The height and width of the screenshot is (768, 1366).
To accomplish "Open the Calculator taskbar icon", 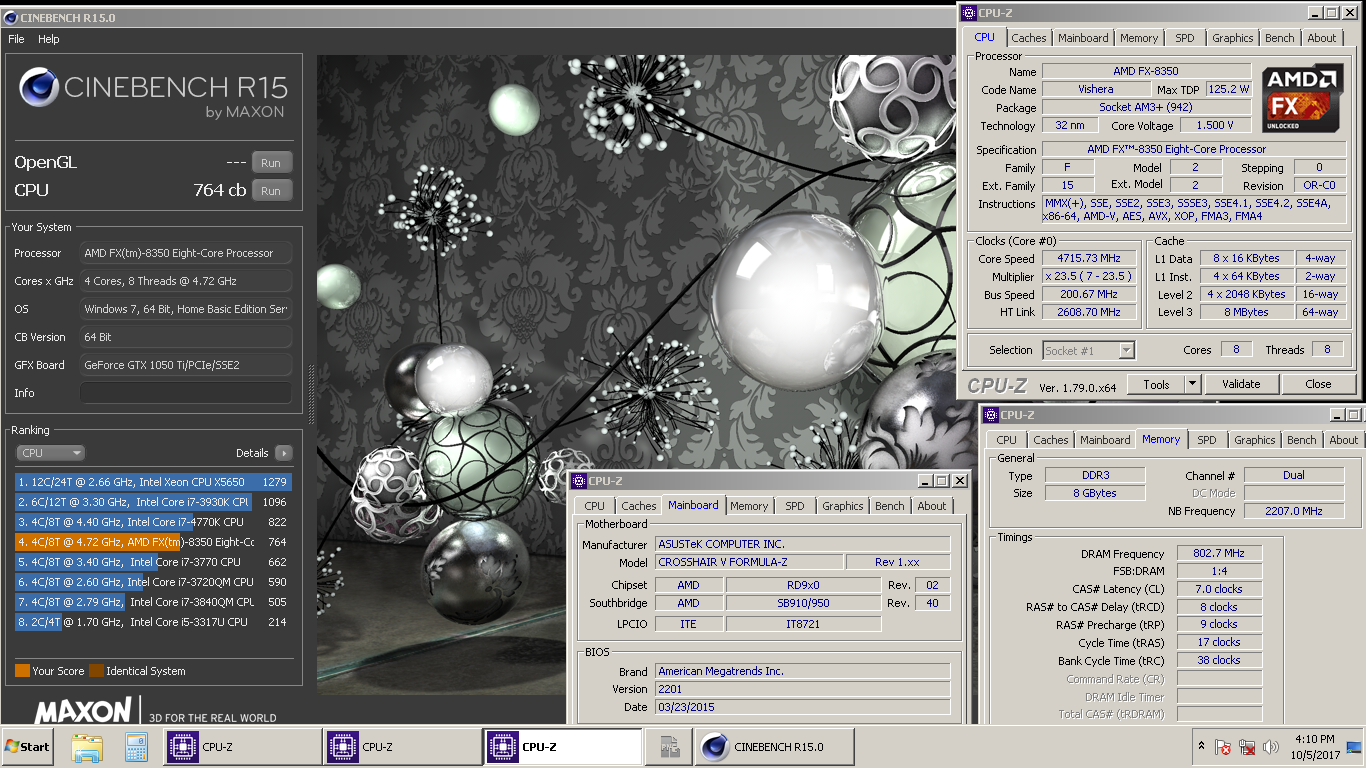I will (x=136, y=747).
